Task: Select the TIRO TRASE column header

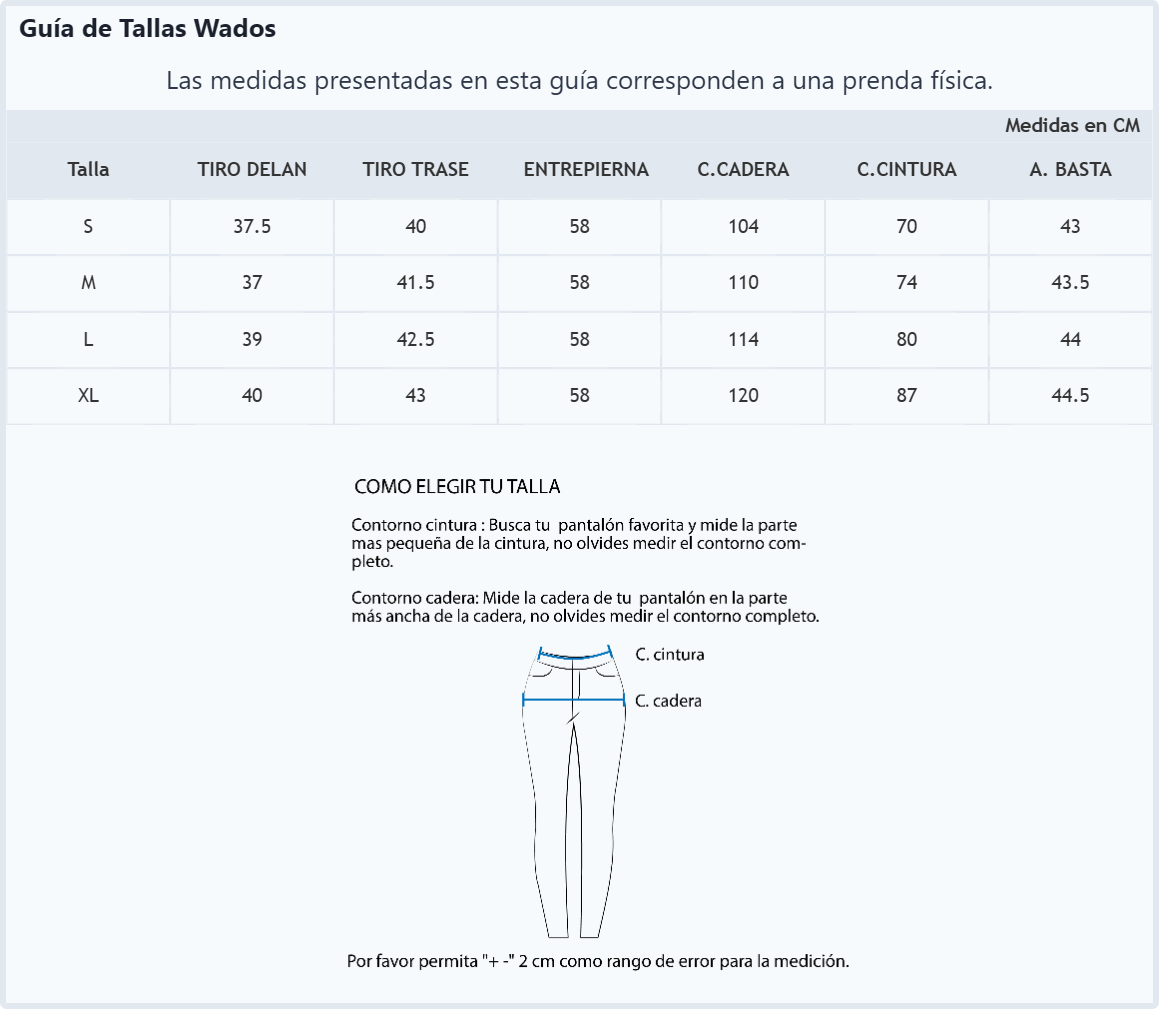Action: pyautogui.click(x=416, y=169)
